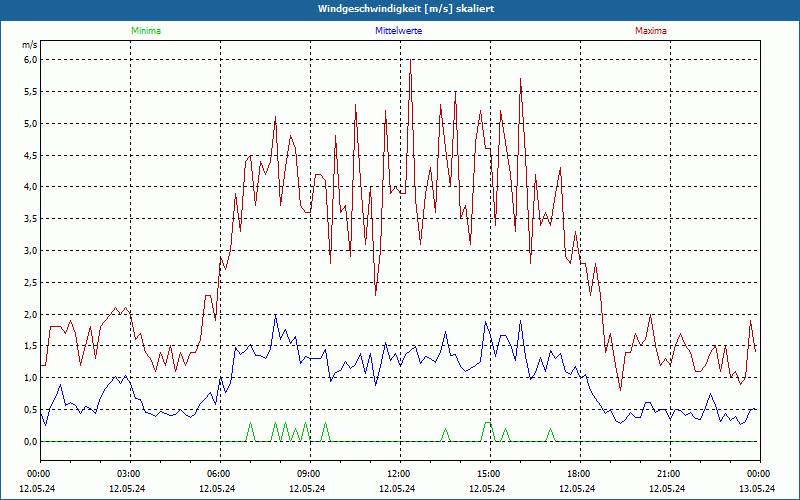Click the 09:00 time label
Image resolution: width=800 pixels, height=500 pixels.
(x=310, y=474)
